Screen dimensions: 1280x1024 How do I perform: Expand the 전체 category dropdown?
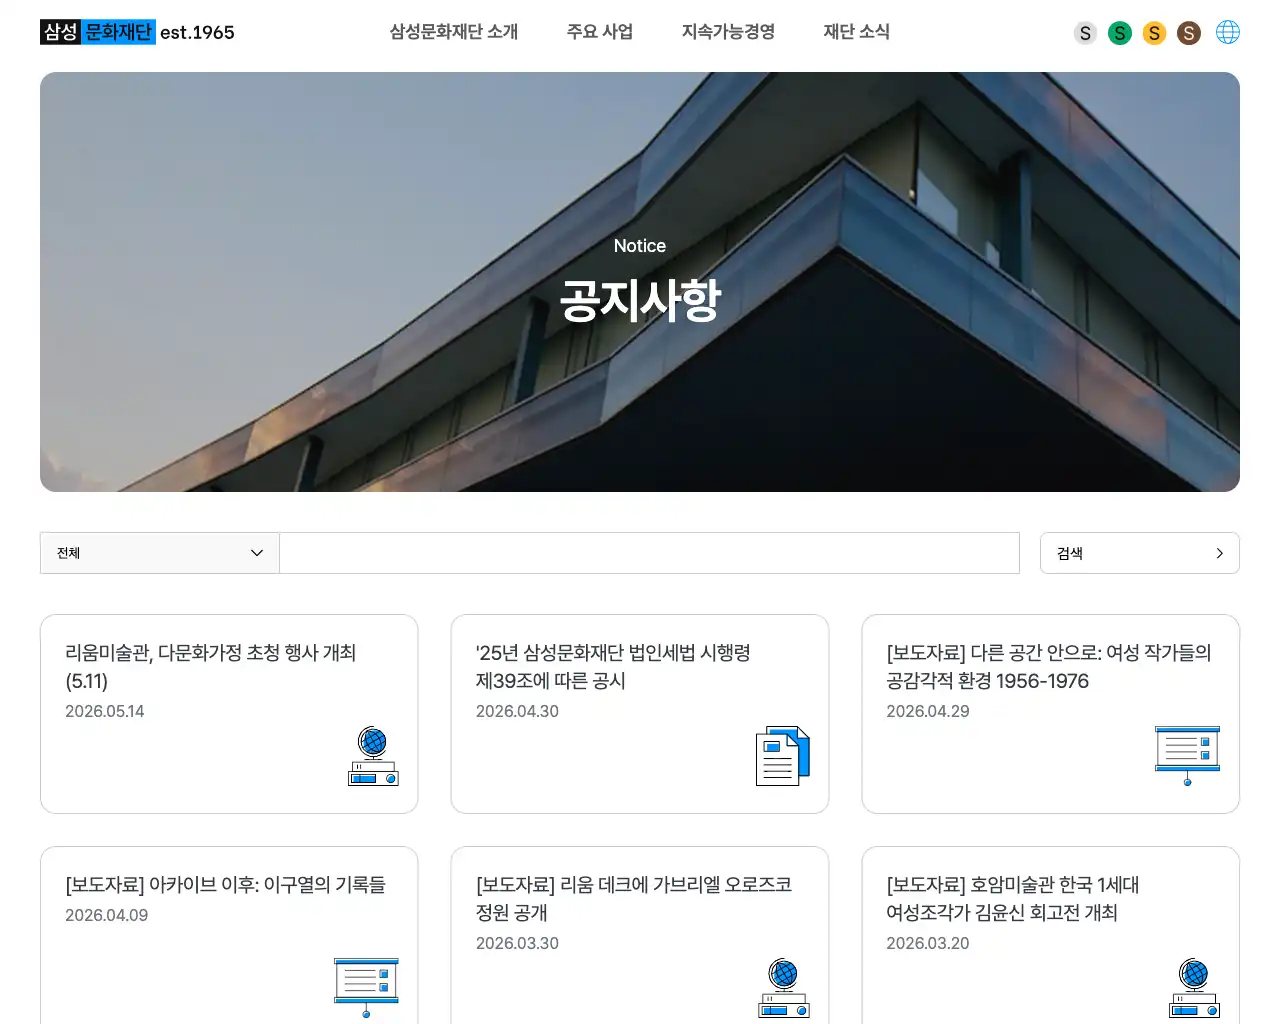click(x=160, y=553)
